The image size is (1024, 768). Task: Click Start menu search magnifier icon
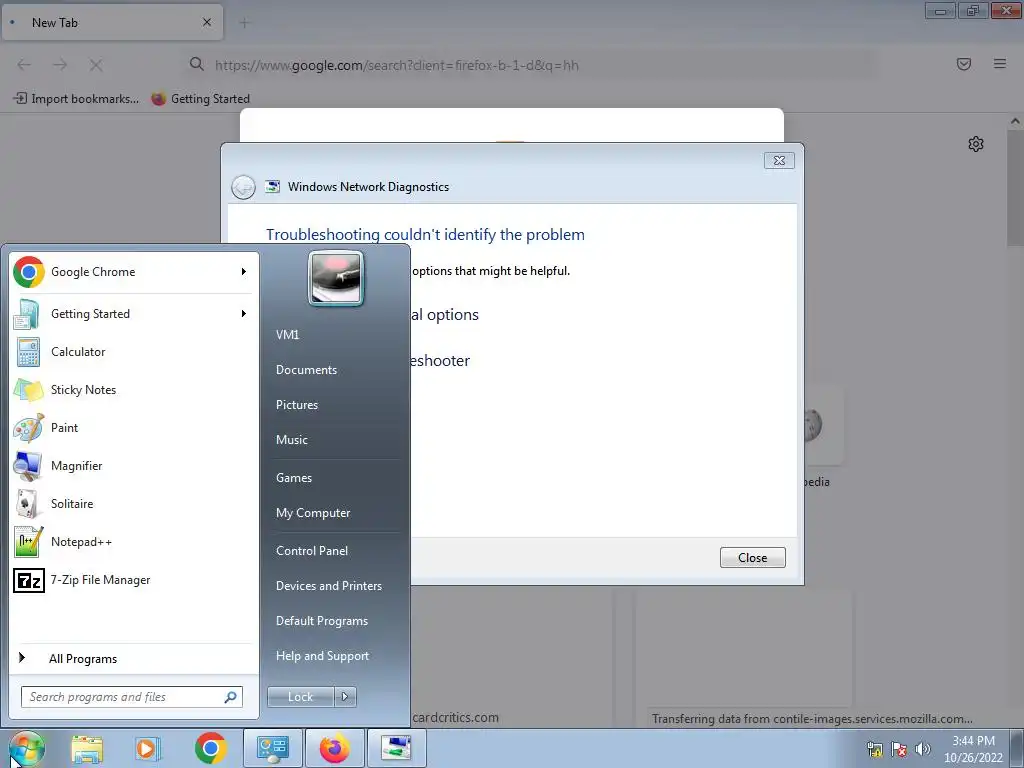click(231, 697)
